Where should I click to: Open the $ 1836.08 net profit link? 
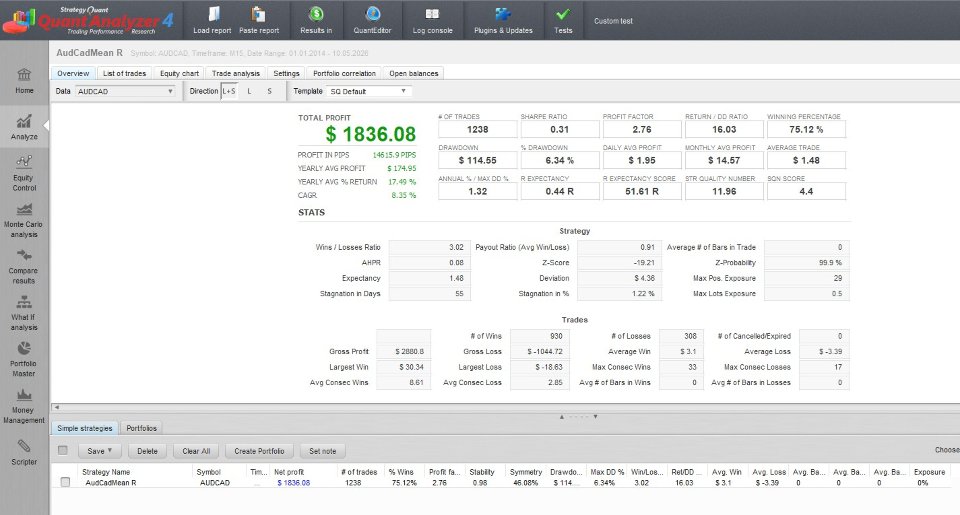[294, 483]
